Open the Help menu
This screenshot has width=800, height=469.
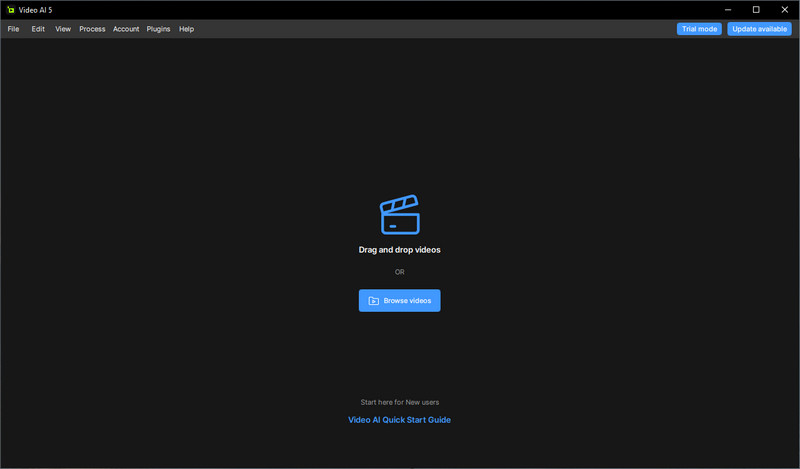(186, 29)
